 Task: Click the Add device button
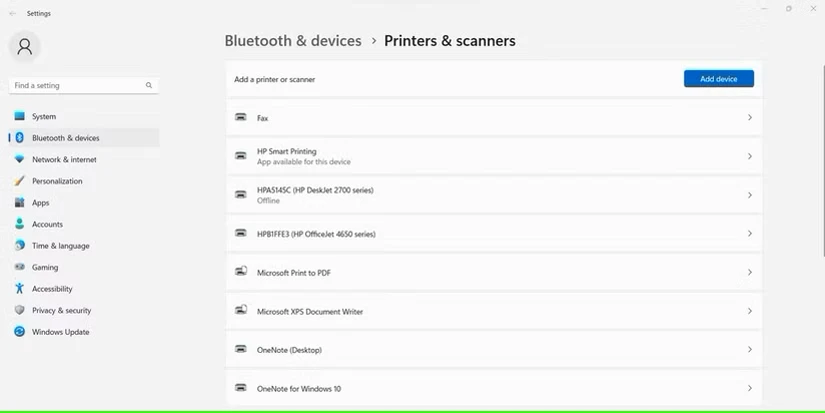pyautogui.click(x=719, y=79)
